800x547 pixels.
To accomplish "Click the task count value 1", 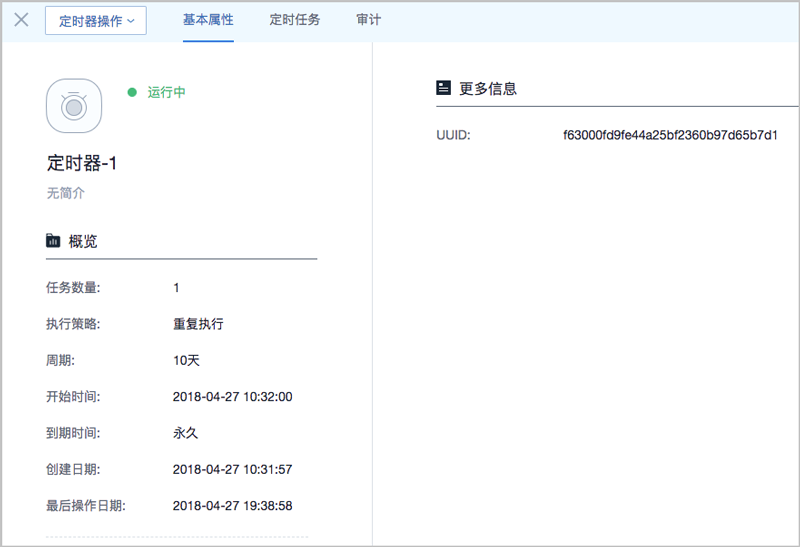I will tap(177, 288).
